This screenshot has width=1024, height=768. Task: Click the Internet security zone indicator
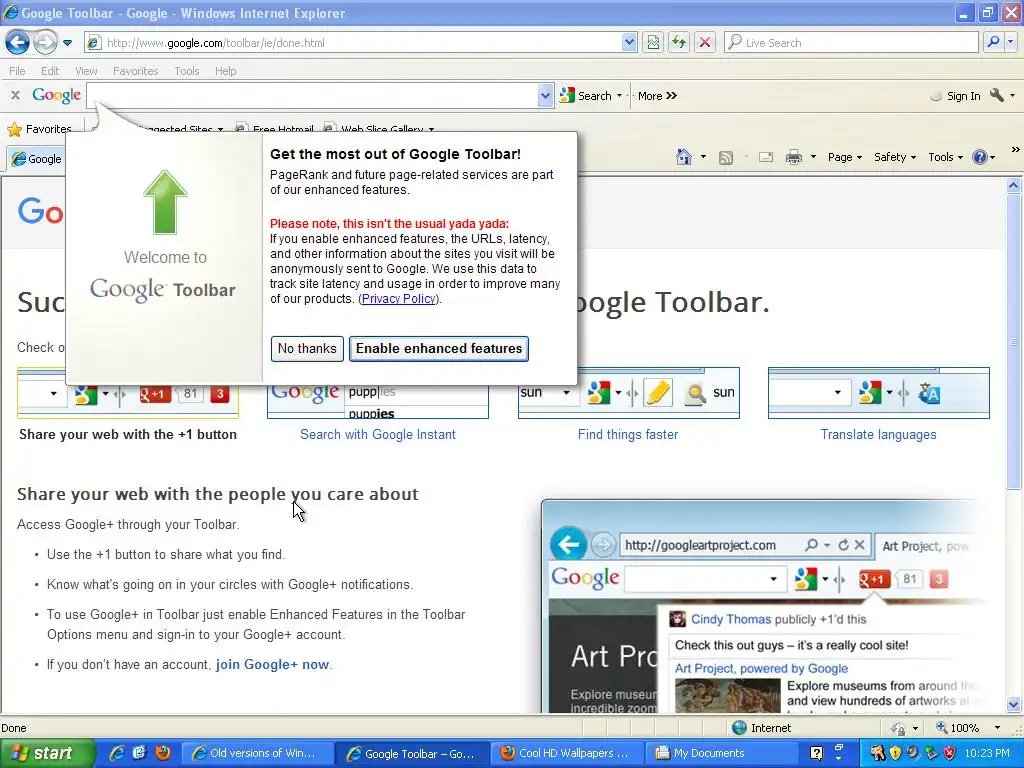pos(761,728)
